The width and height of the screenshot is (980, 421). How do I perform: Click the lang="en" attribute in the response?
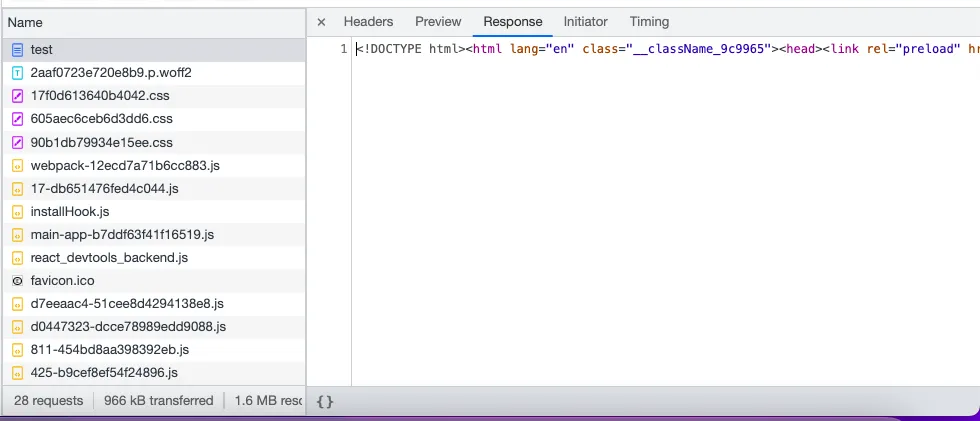(542, 49)
